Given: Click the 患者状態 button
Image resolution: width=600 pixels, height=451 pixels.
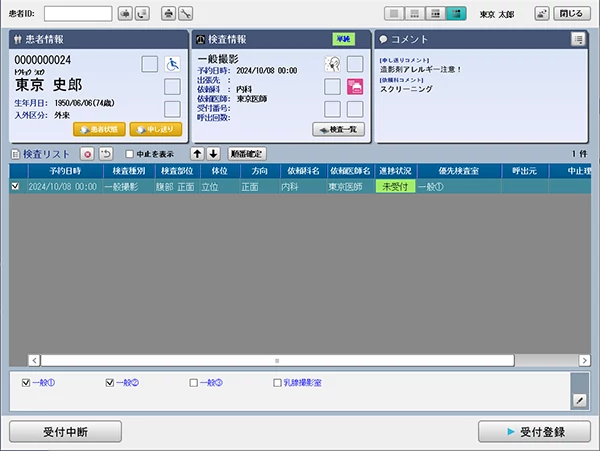Looking at the screenshot, I should (x=99, y=129).
